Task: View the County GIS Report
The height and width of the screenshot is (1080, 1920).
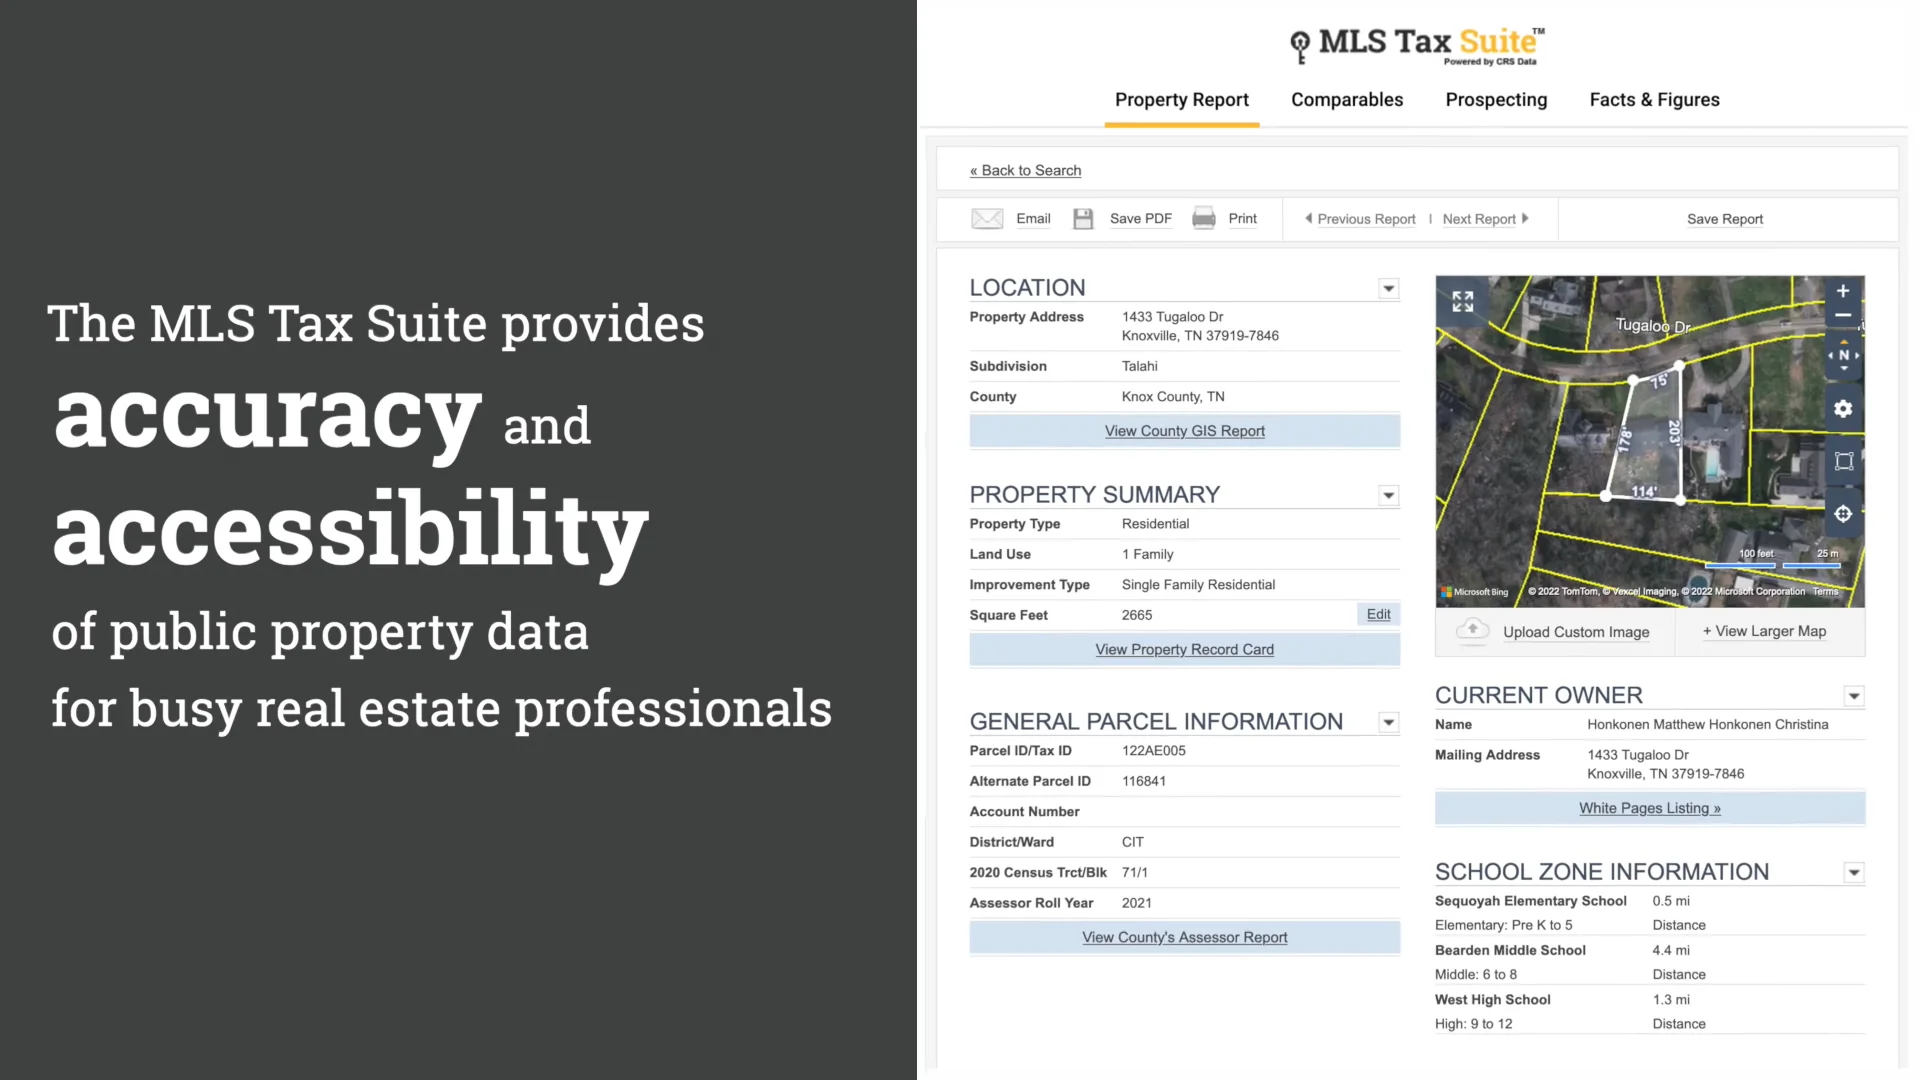Action: point(1184,430)
